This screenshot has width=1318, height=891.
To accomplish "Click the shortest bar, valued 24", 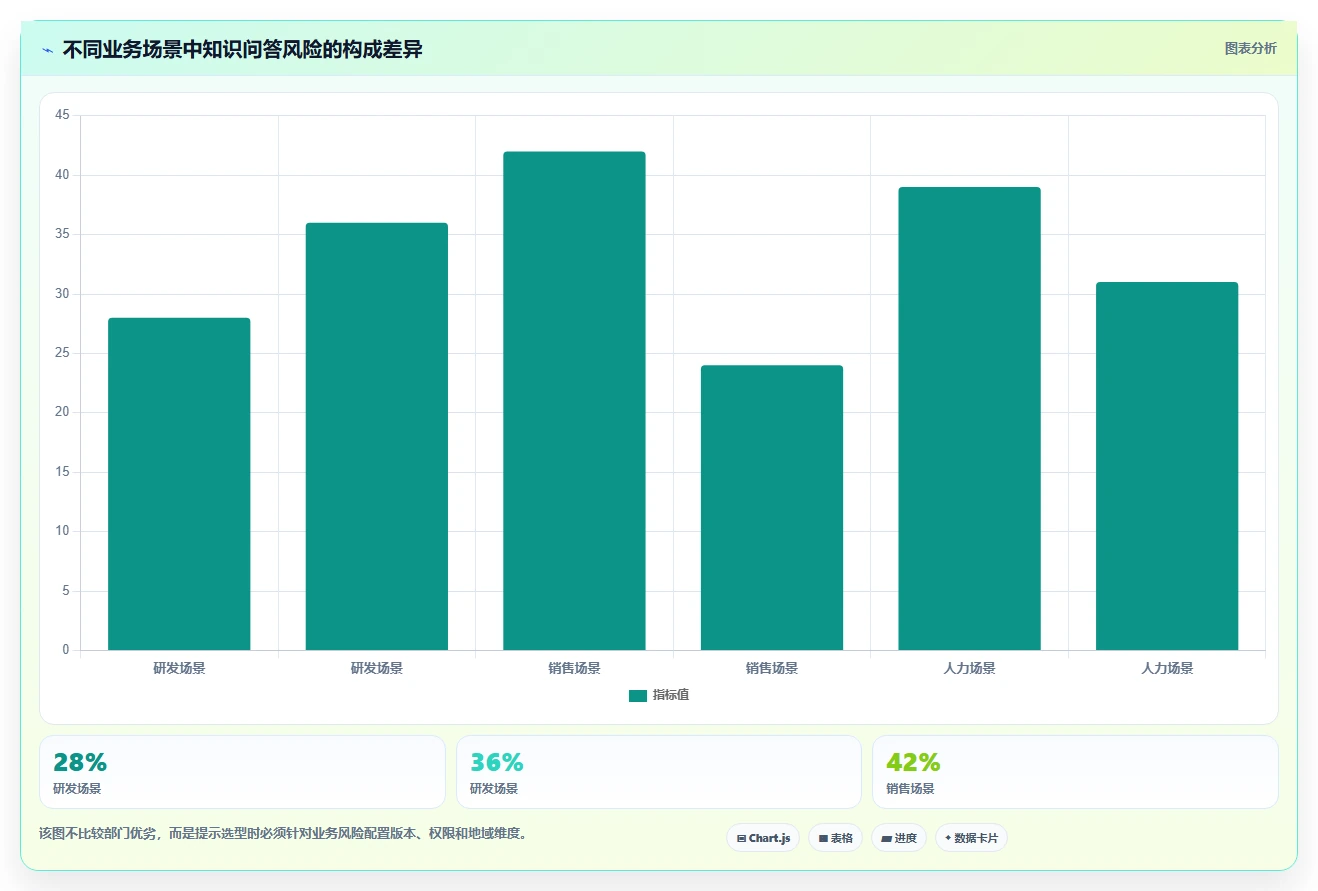I will pos(772,508).
